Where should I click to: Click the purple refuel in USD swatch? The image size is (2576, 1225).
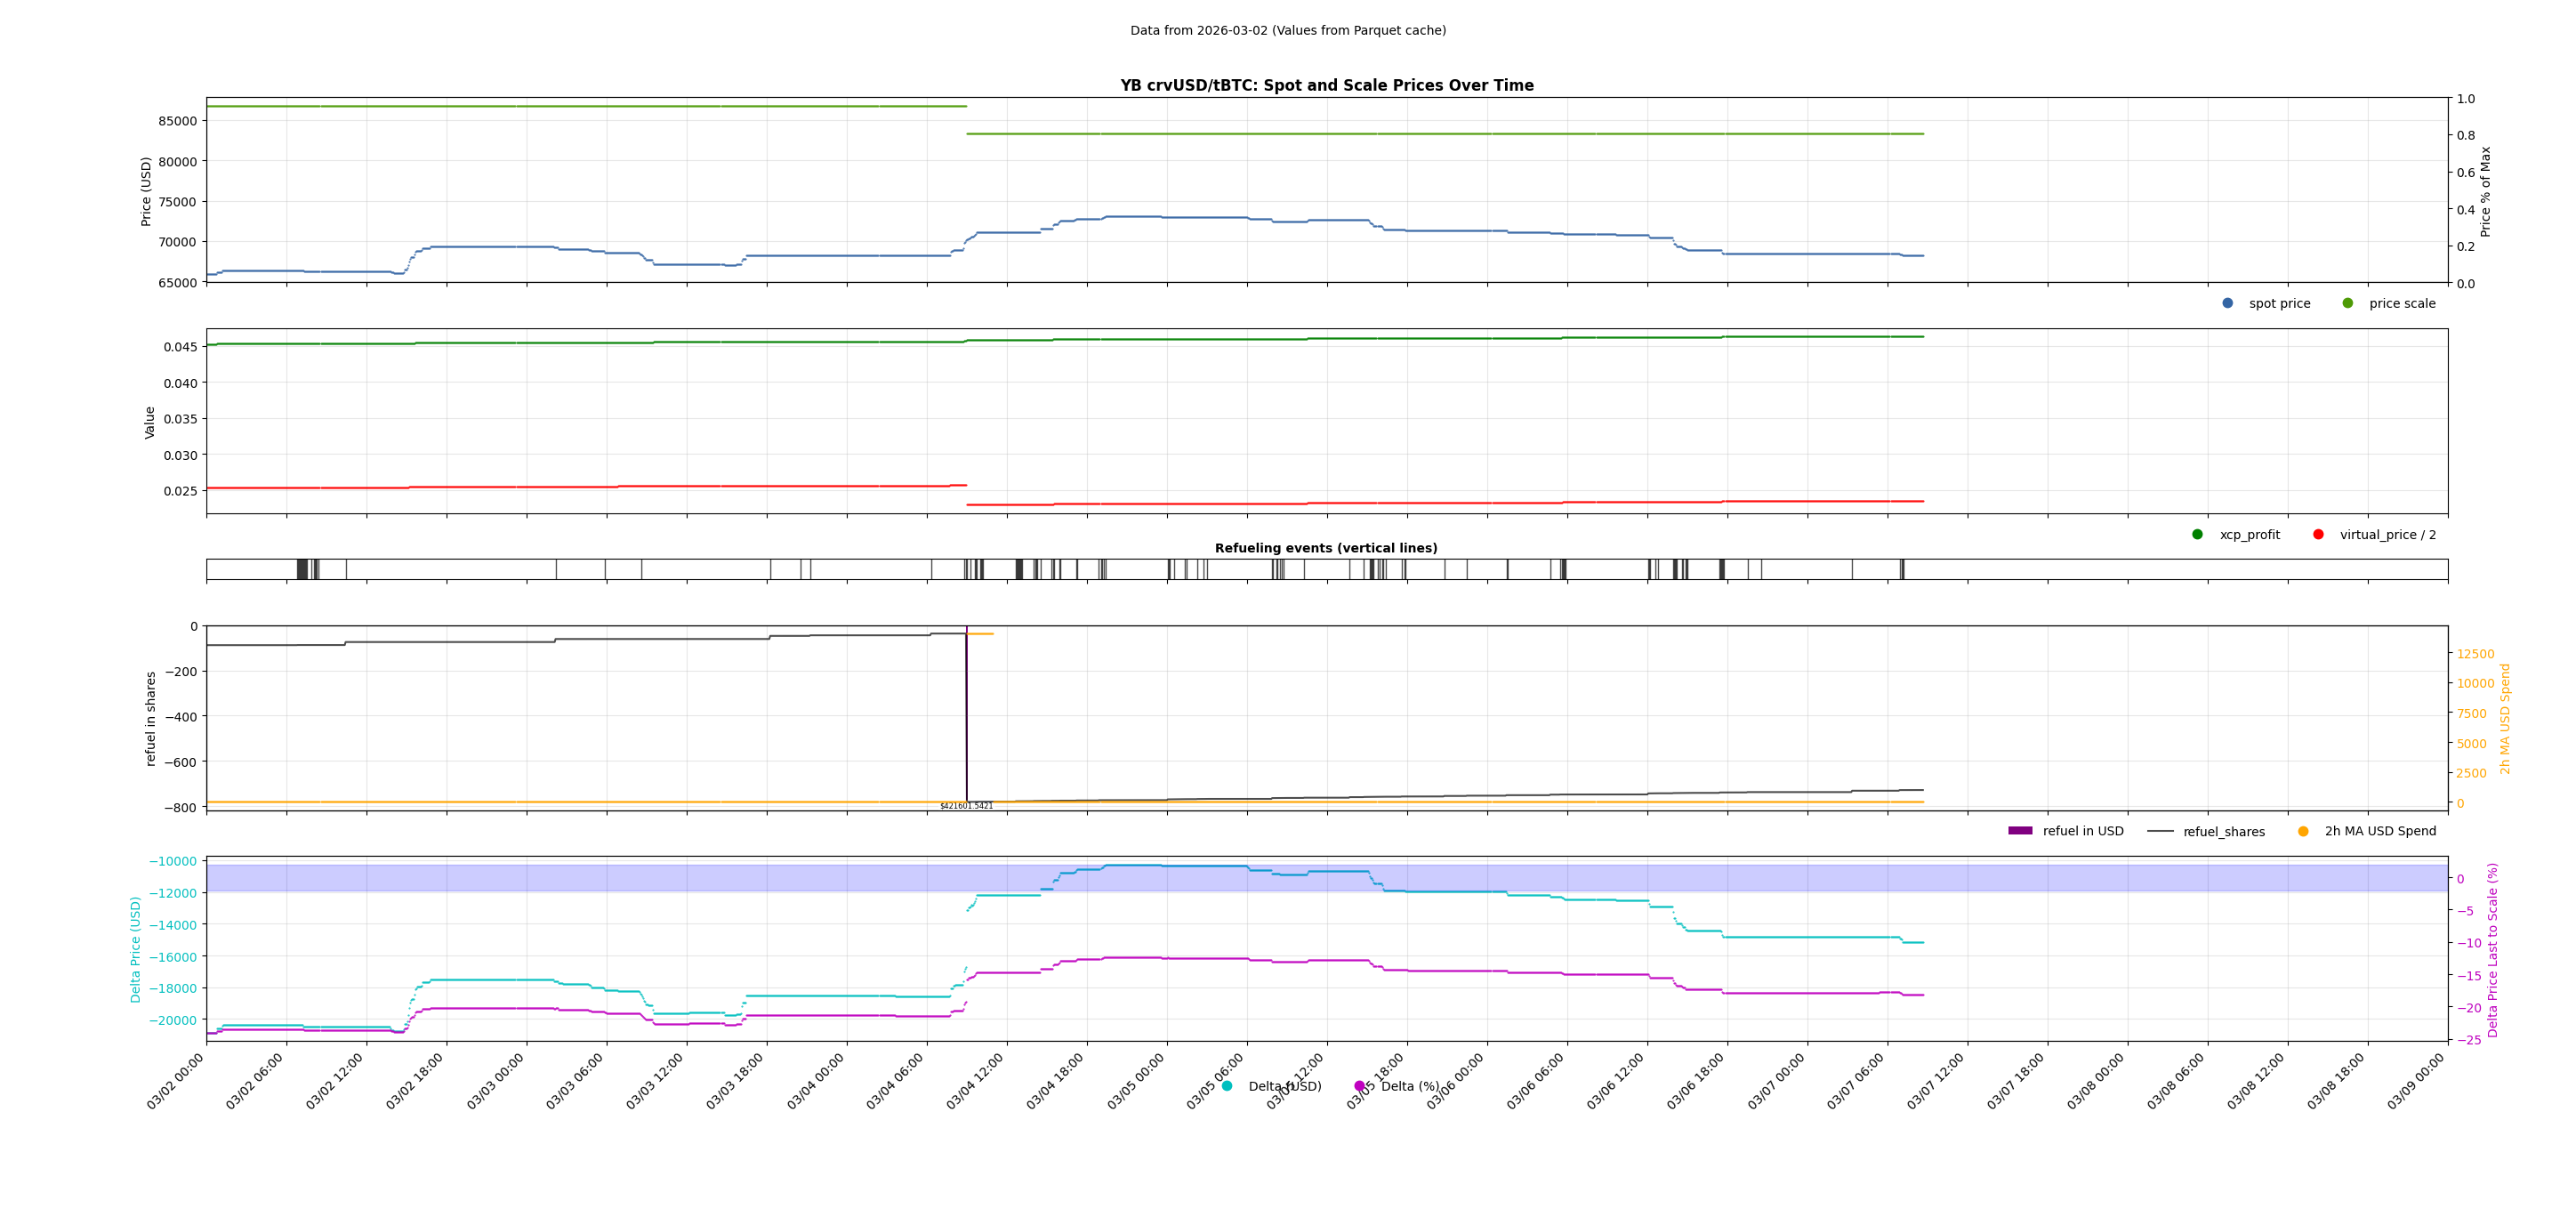pos(2020,831)
